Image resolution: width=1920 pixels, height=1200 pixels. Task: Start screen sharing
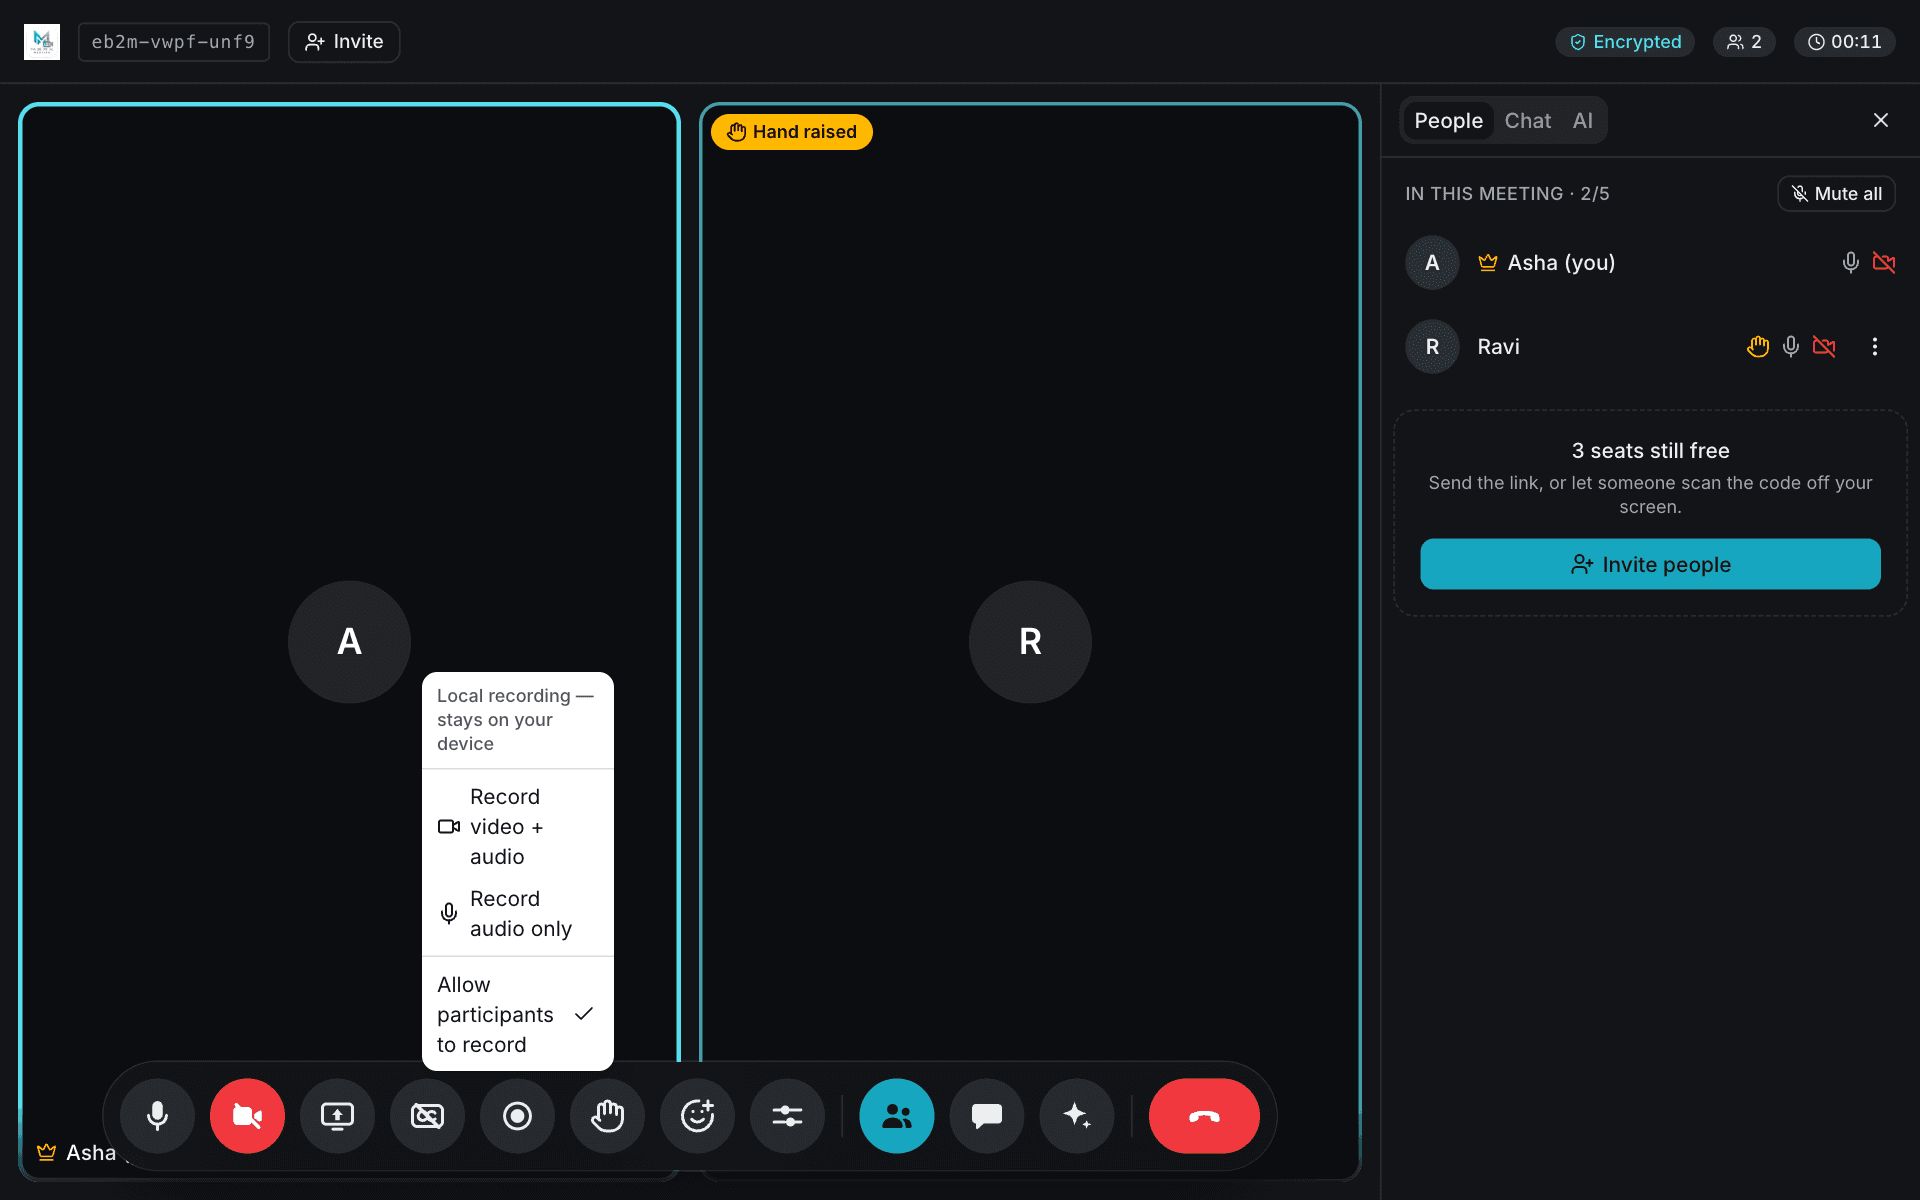point(337,1116)
